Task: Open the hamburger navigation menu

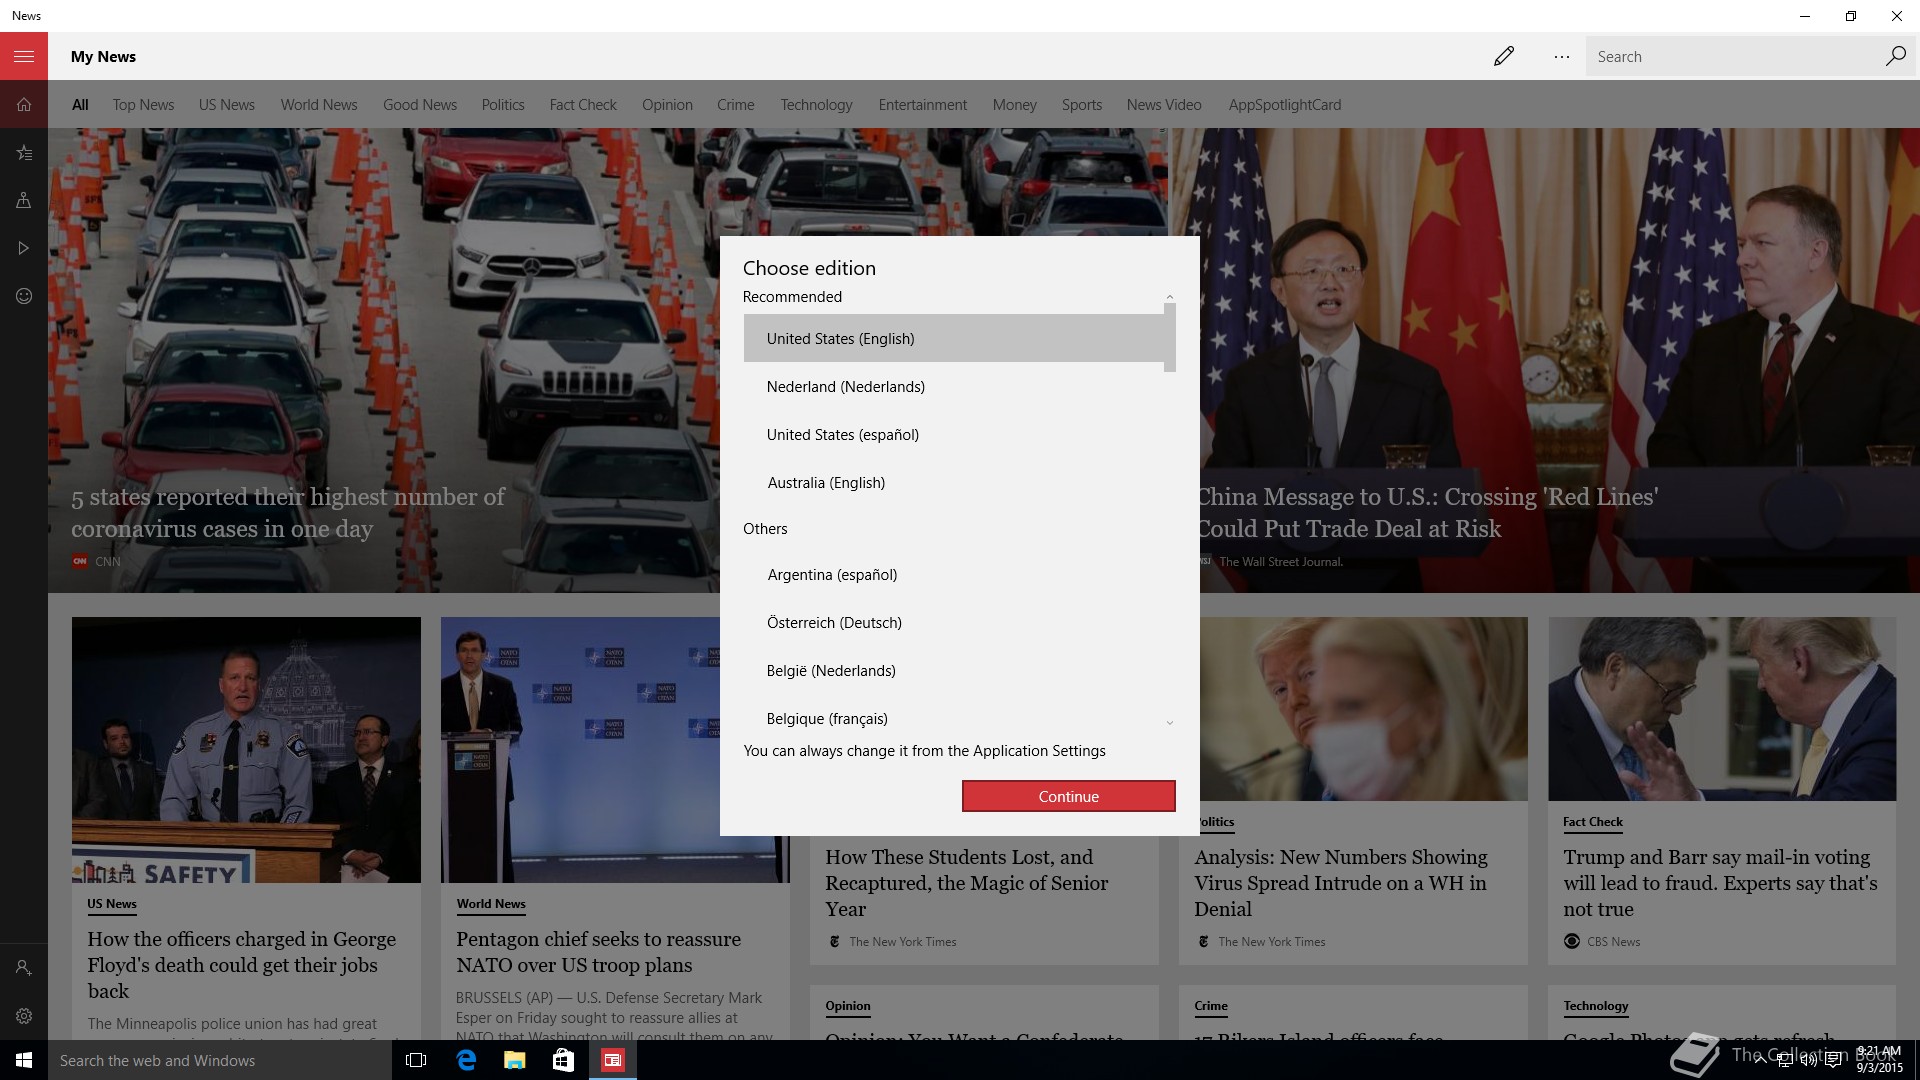Action: tap(24, 56)
